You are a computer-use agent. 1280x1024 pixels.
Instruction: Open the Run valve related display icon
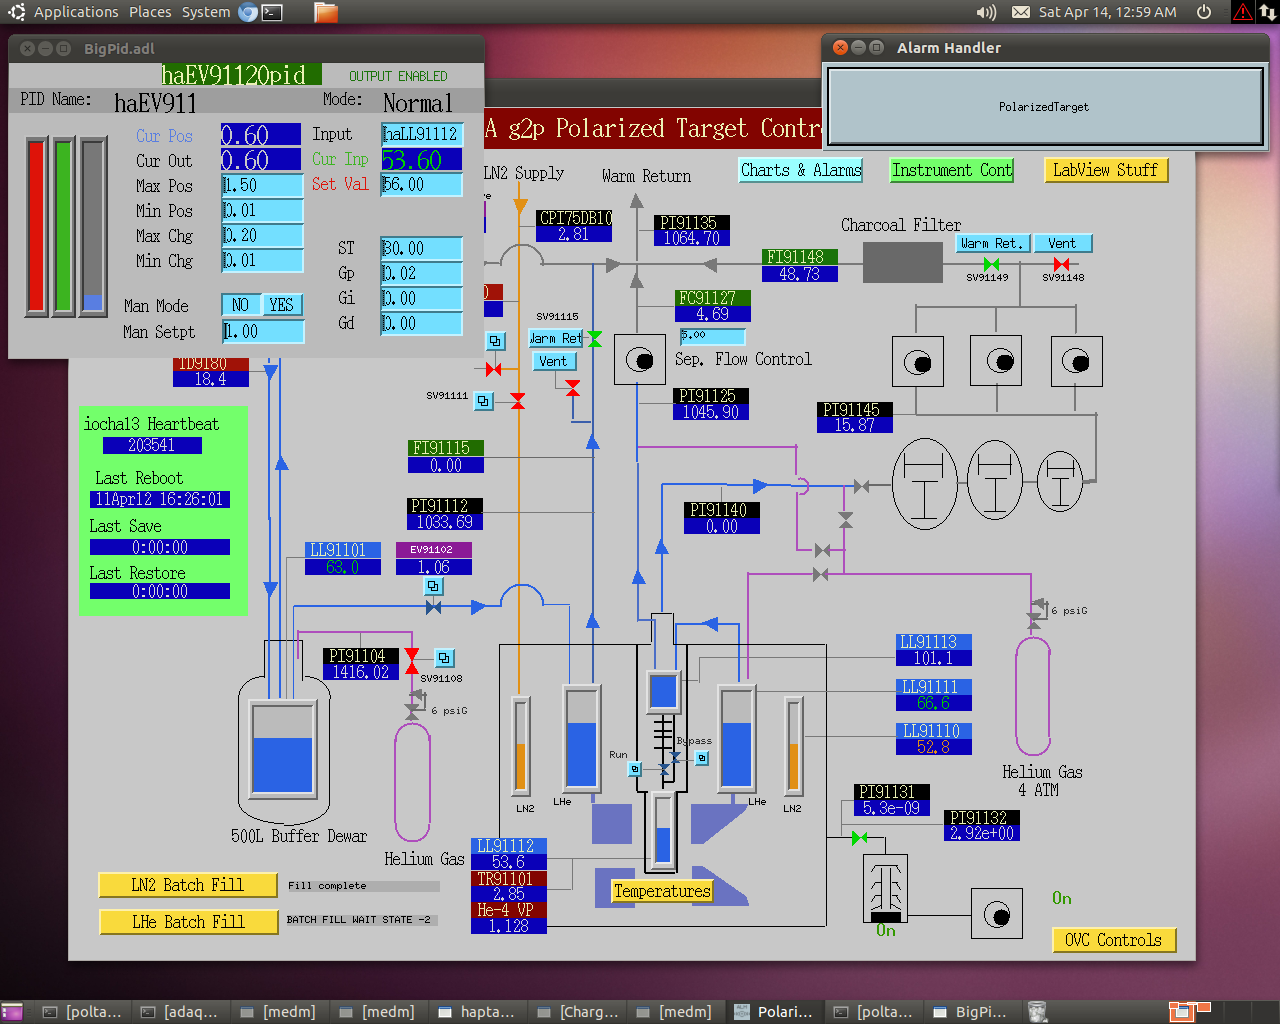pos(635,769)
